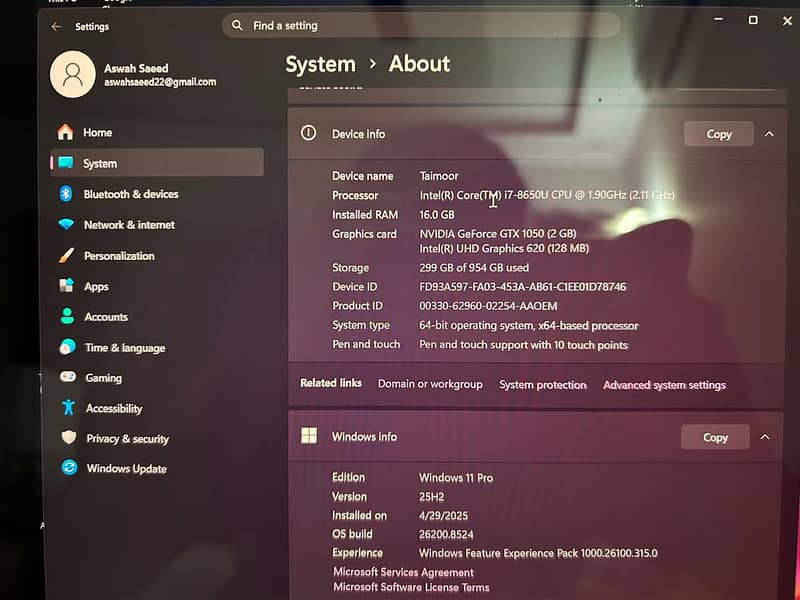800x600 pixels.
Task: Open the Home settings page
Action: point(157,132)
